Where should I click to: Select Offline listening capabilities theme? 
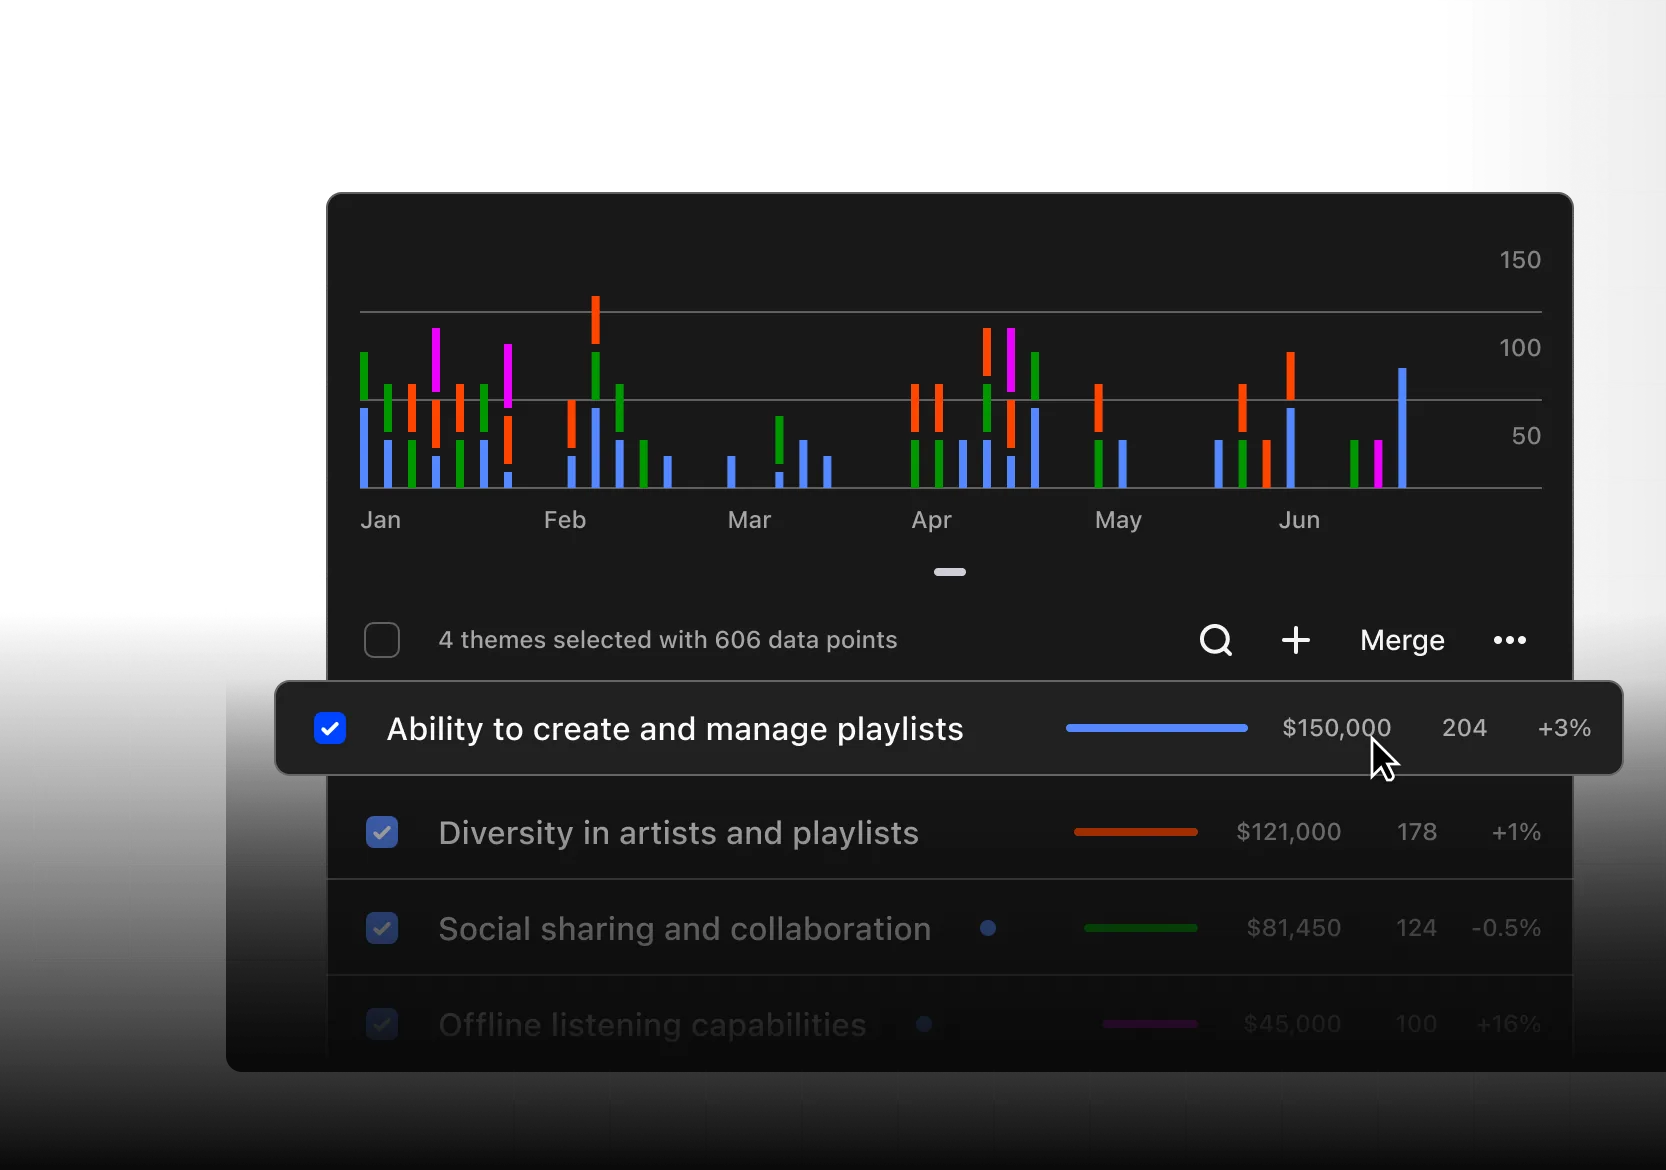coord(652,1025)
